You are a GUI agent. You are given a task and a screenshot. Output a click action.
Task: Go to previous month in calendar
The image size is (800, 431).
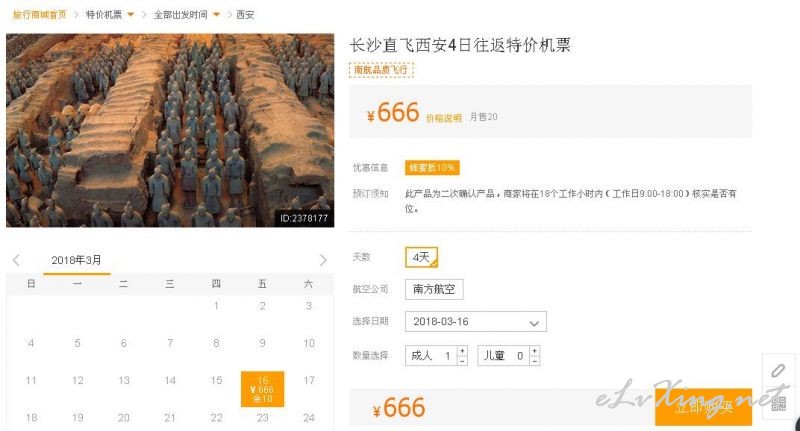click(16, 260)
